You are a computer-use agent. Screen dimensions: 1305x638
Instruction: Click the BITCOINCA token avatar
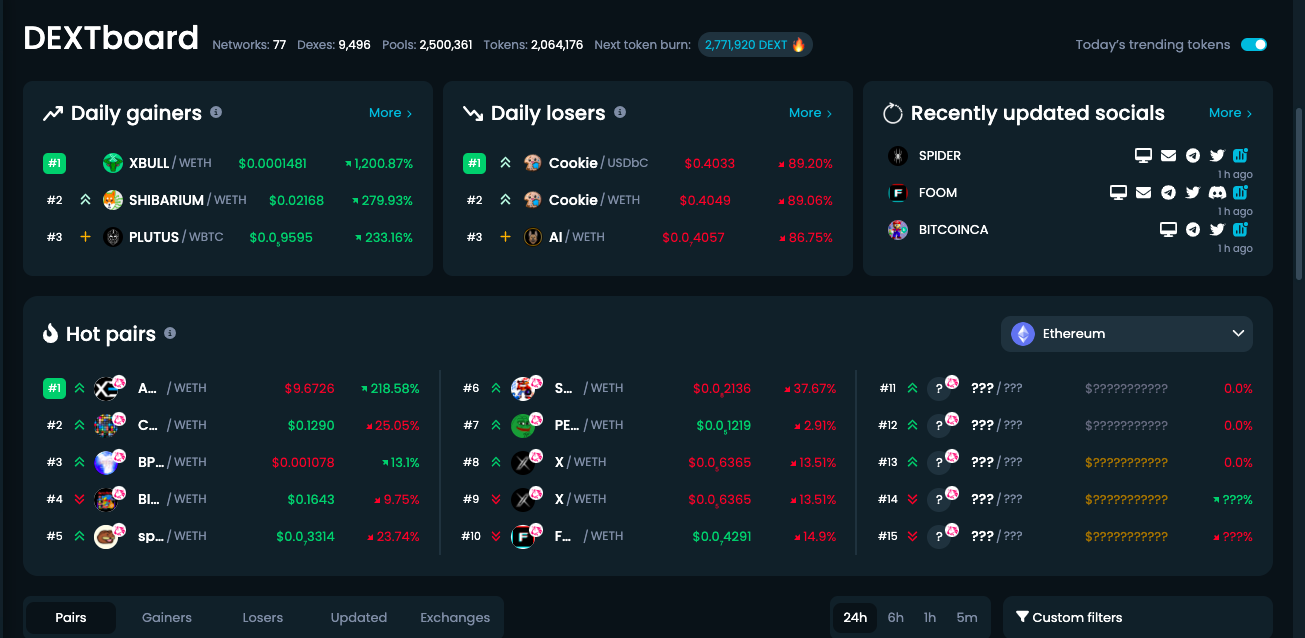[898, 230]
